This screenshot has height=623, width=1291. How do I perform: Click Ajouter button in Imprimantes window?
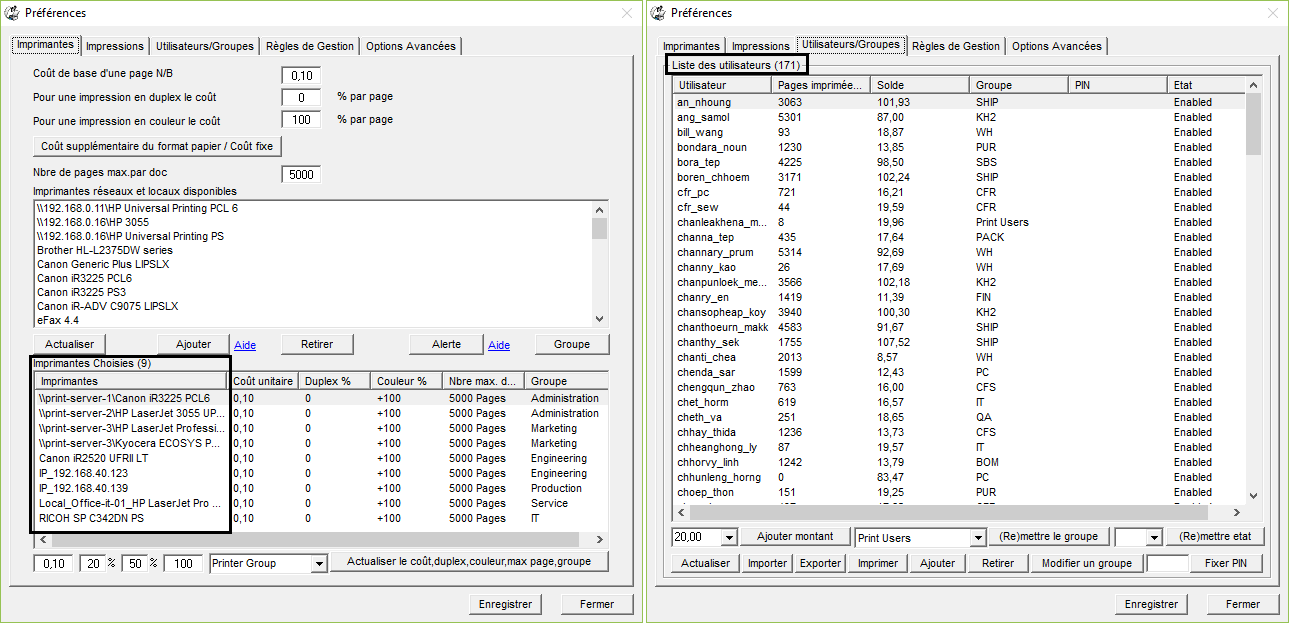(x=194, y=344)
